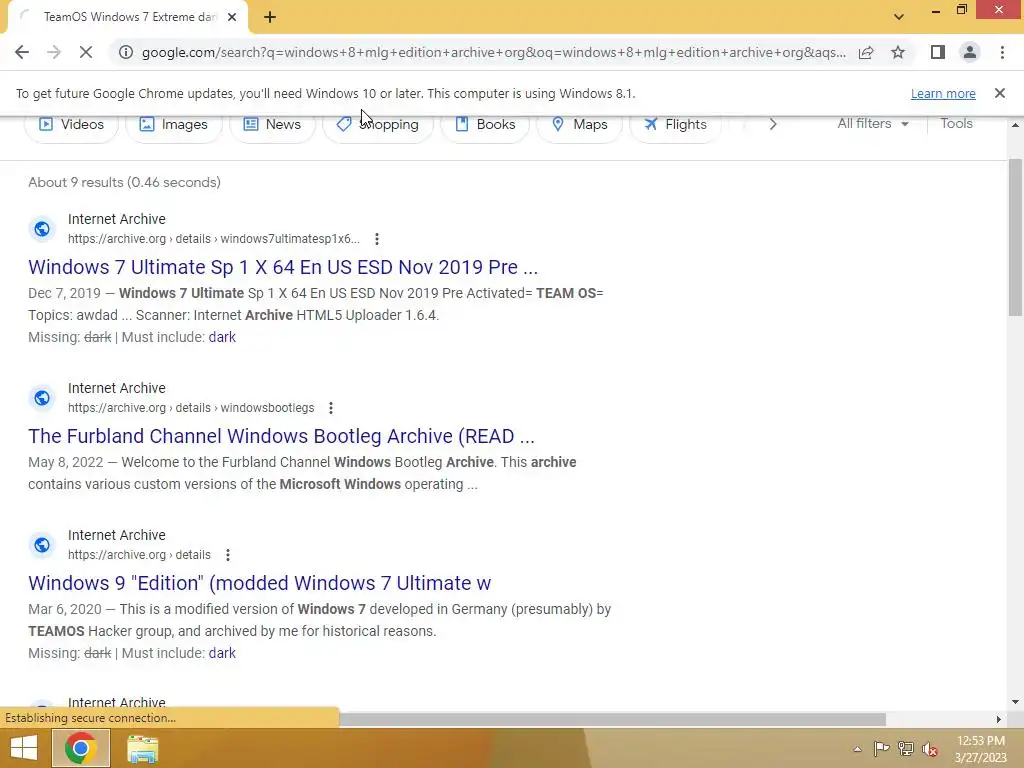The width and height of the screenshot is (1024, 768).
Task: Show hidden system tray icons
Action: pyautogui.click(x=857, y=749)
